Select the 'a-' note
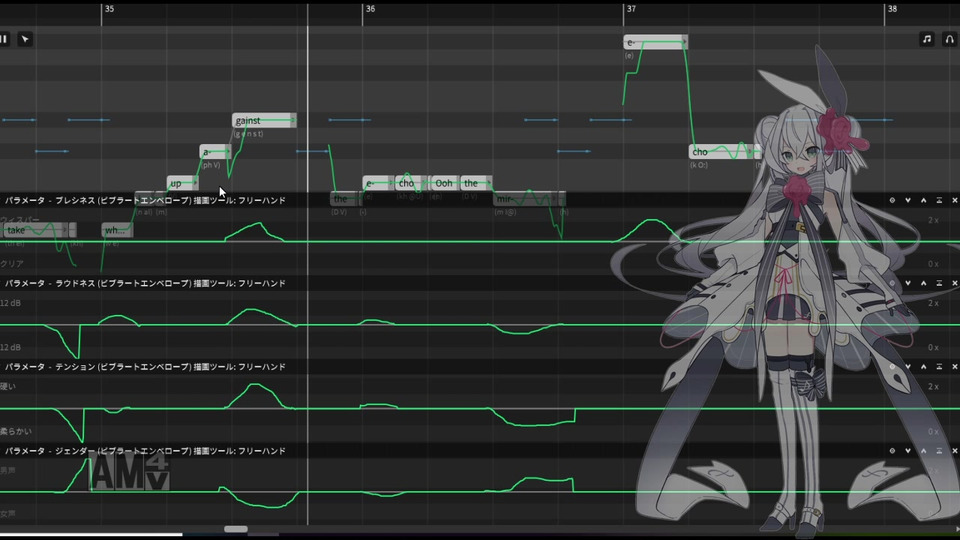This screenshot has width=960, height=540. [215, 152]
